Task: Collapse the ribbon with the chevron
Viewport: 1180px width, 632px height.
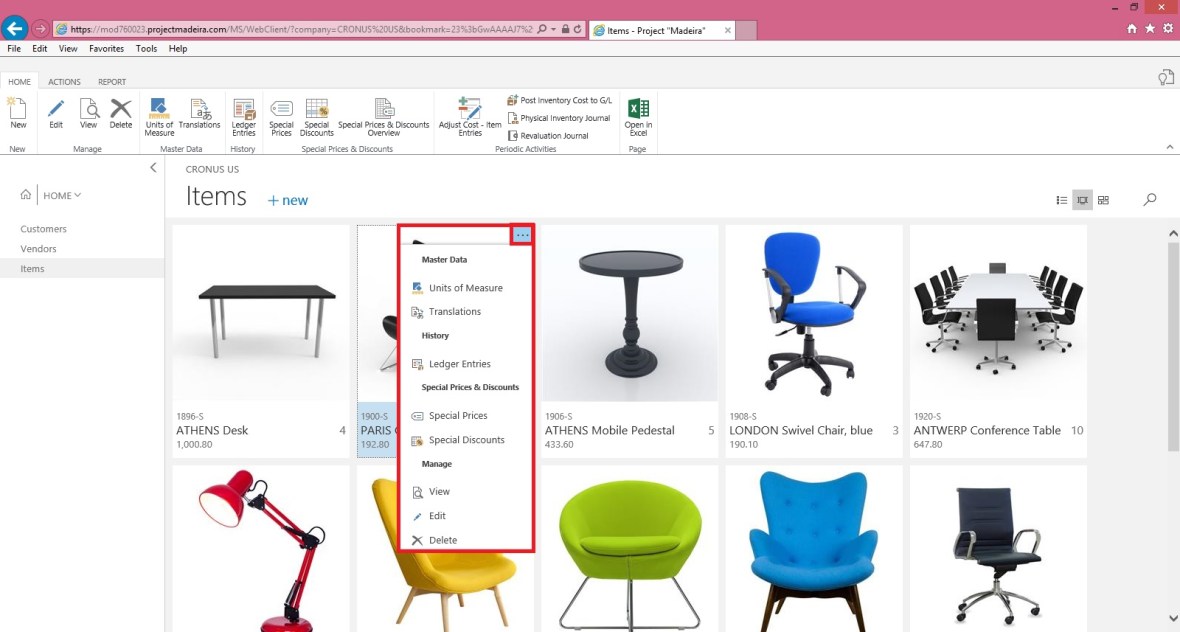Action: (1170, 147)
